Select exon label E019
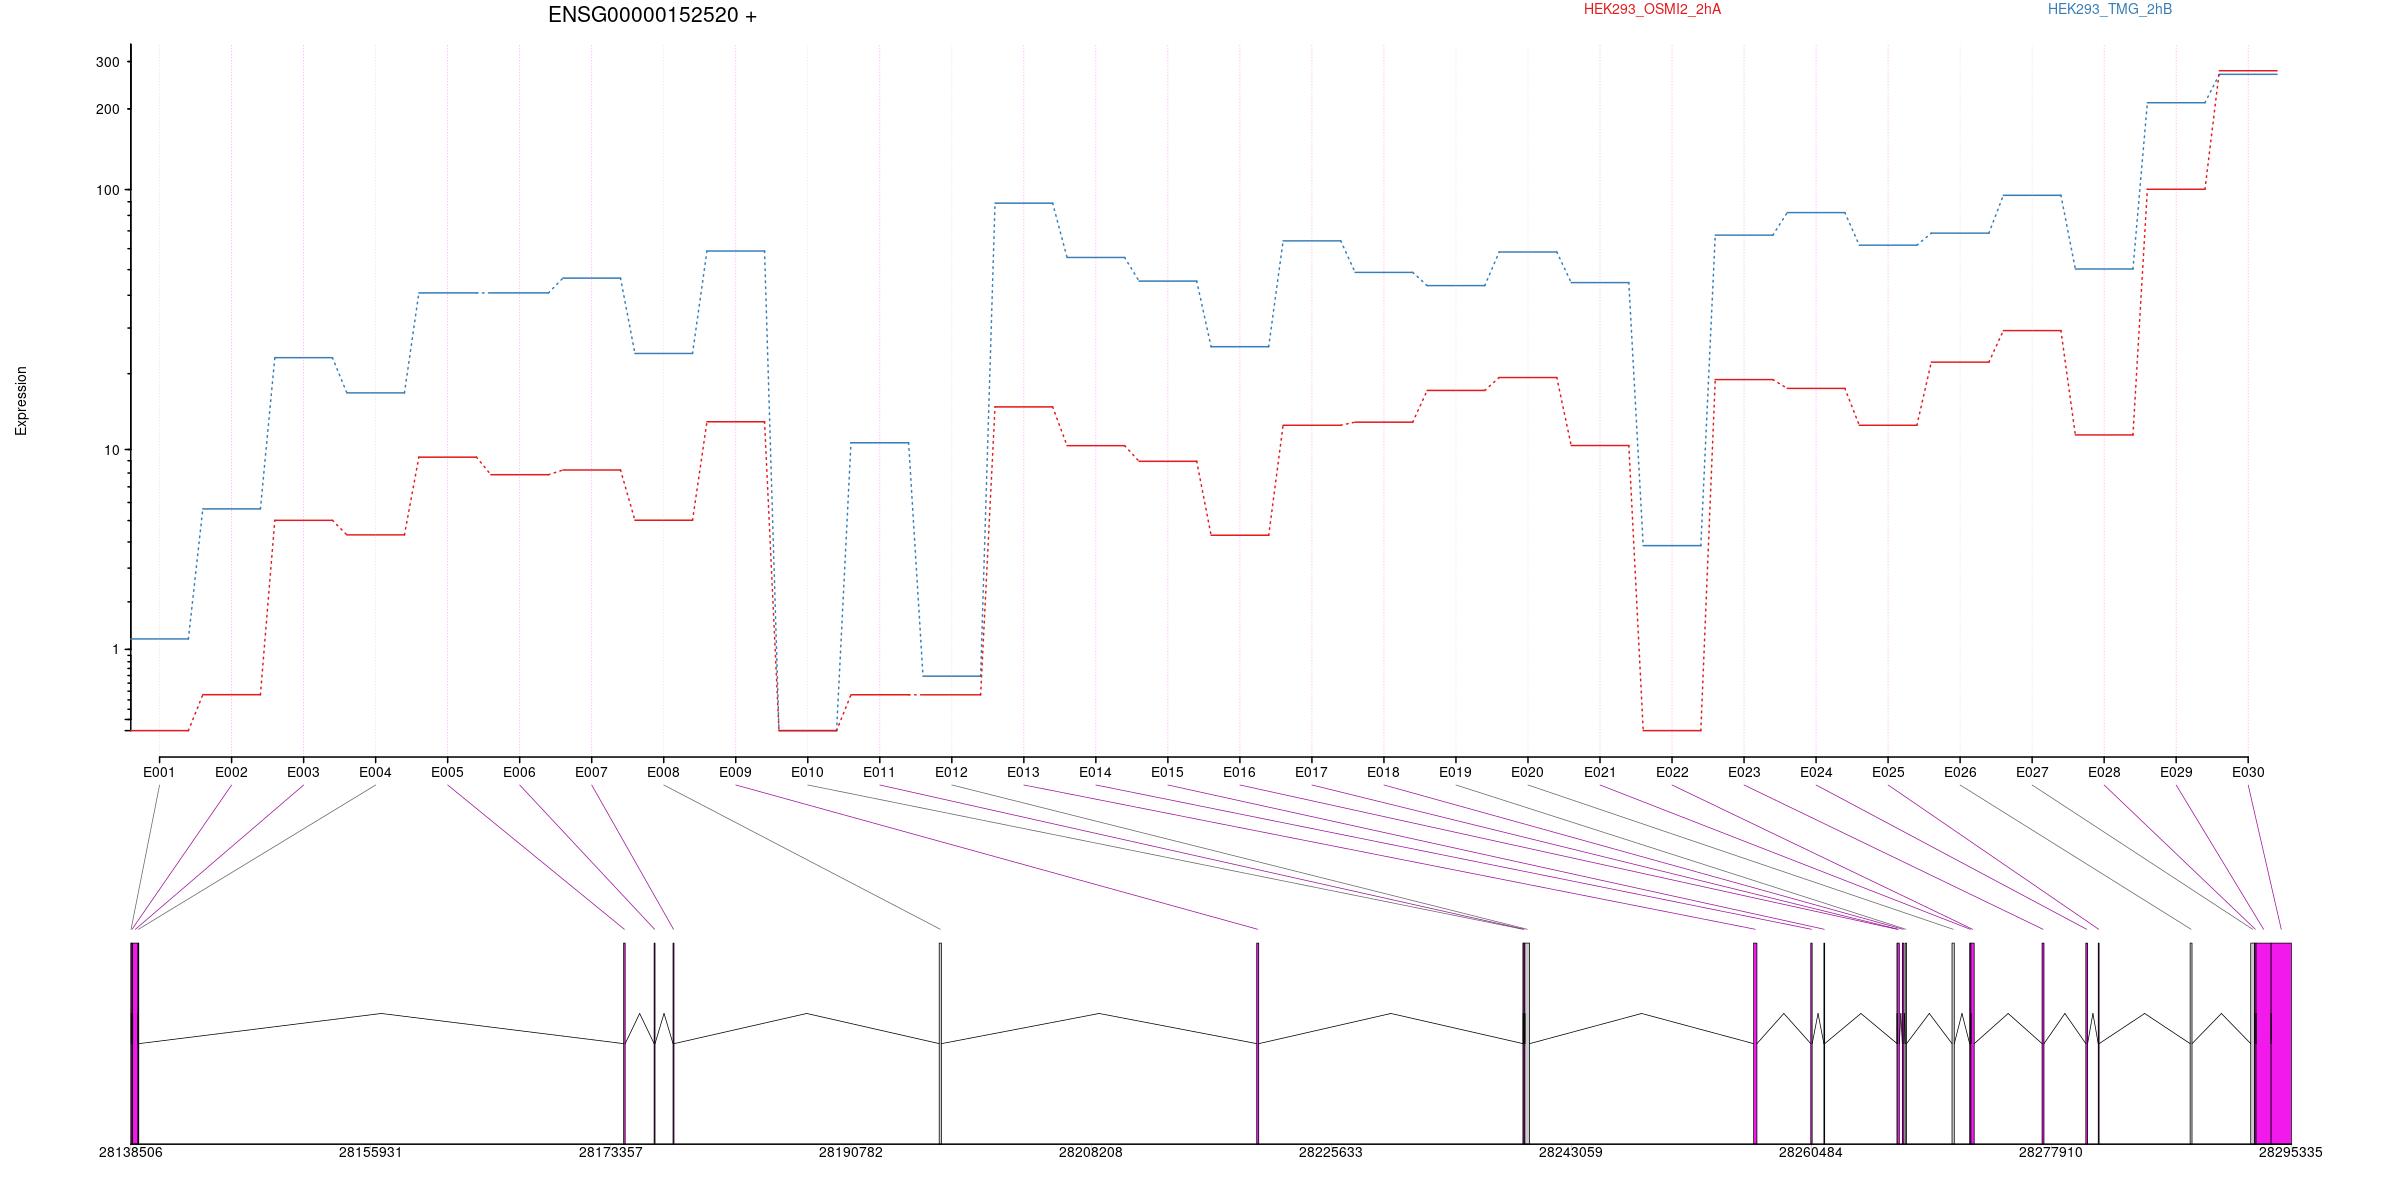2400x1200 pixels. point(1455,772)
